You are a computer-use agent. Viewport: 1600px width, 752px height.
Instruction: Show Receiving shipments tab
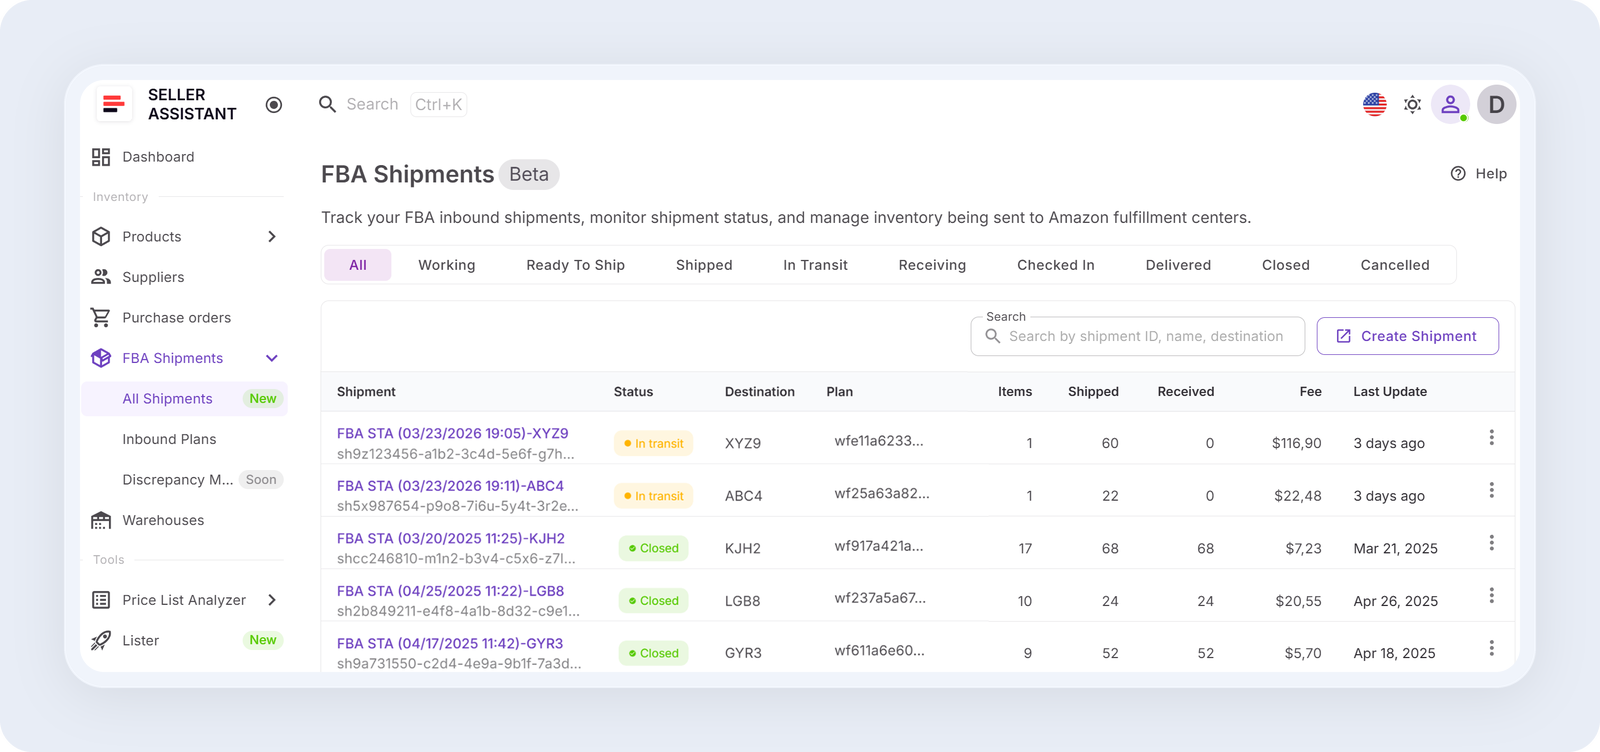[x=932, y=265]
